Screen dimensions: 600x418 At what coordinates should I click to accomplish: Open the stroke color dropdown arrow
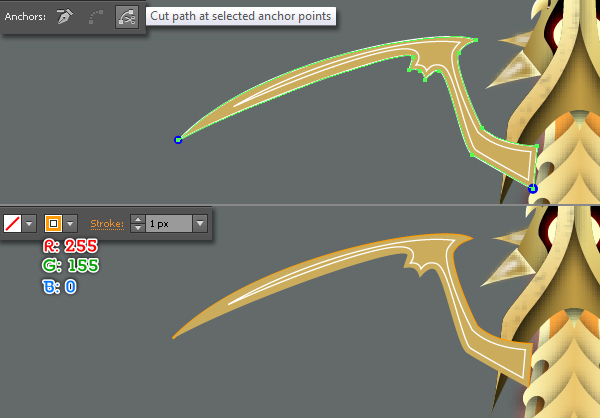click(x=70, y=224)
